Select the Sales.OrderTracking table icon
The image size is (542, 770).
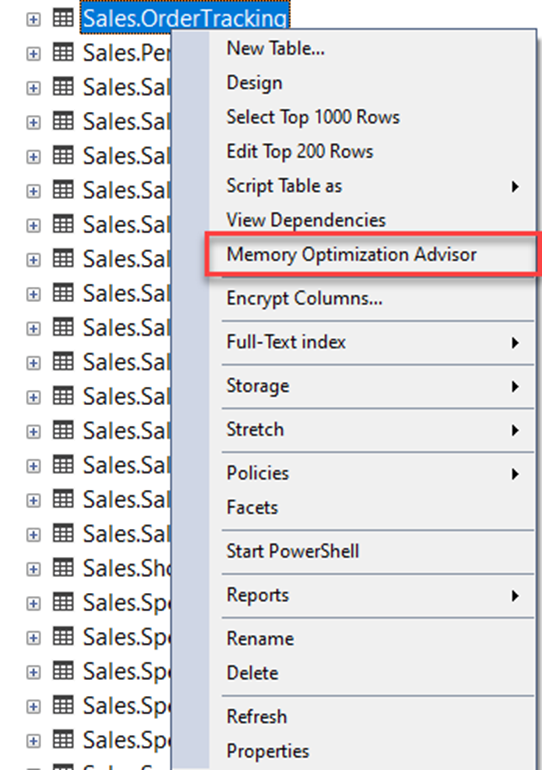pyautogui.click(x=63, y=18)
